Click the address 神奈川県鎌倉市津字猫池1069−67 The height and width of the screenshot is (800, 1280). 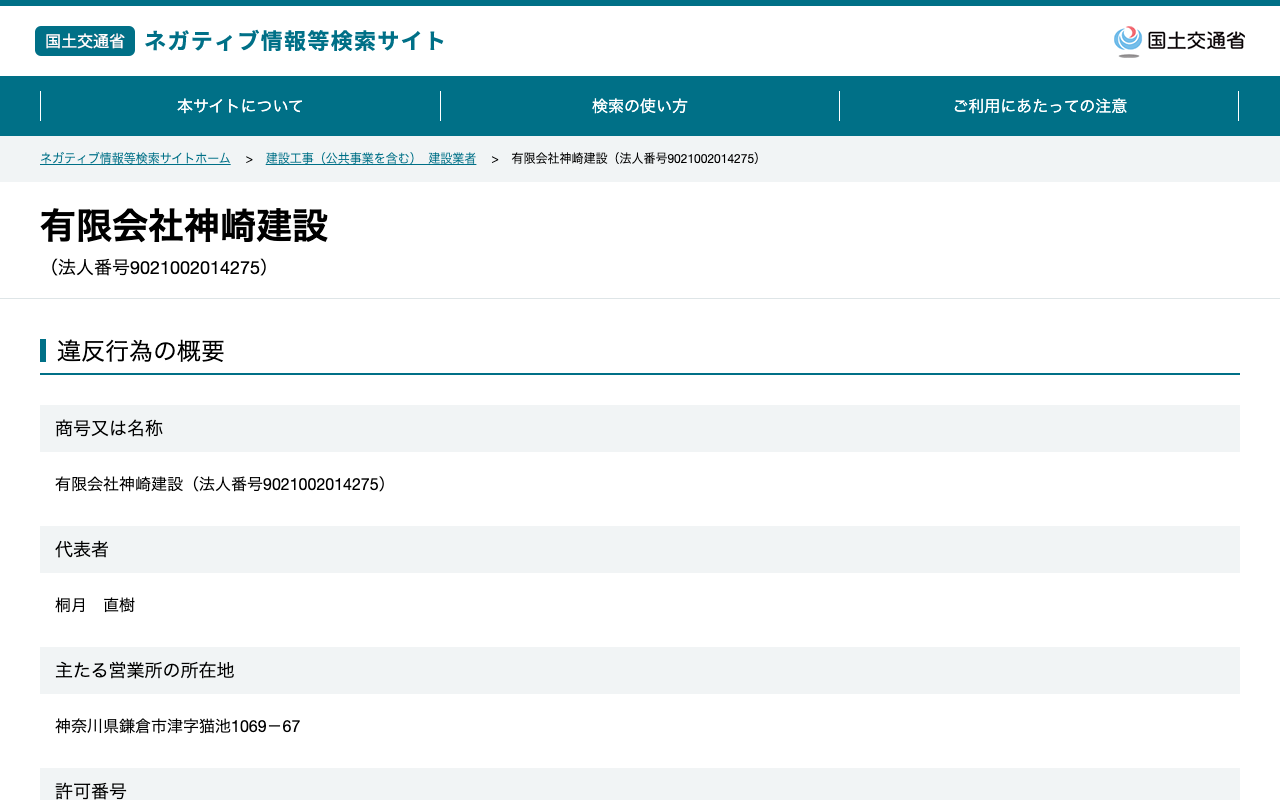pyautogui.click(x=178, y=726)
